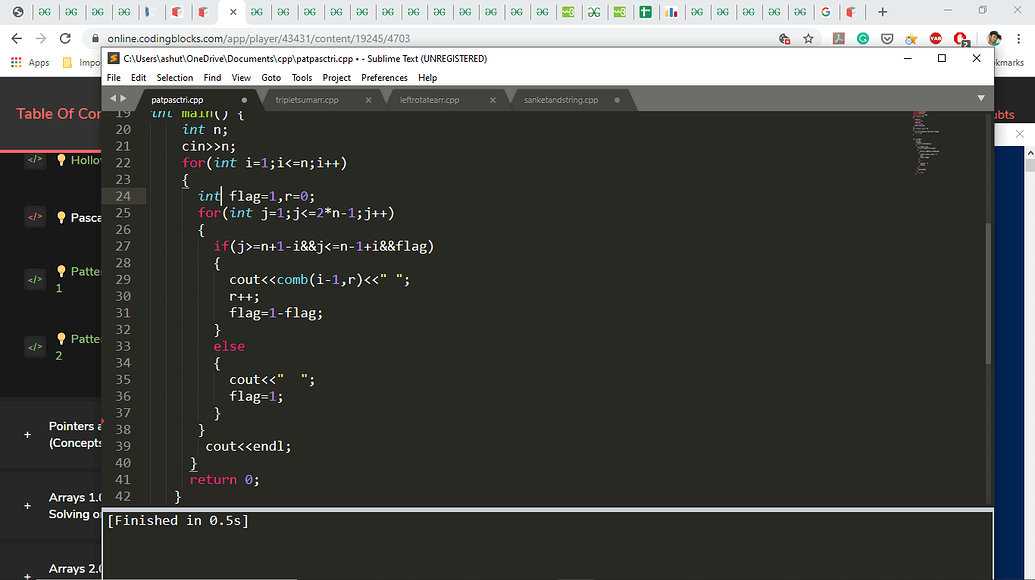Open the Adobe Acrobat extension
The image size is (1035, 580).
click(x=838, y=38)
